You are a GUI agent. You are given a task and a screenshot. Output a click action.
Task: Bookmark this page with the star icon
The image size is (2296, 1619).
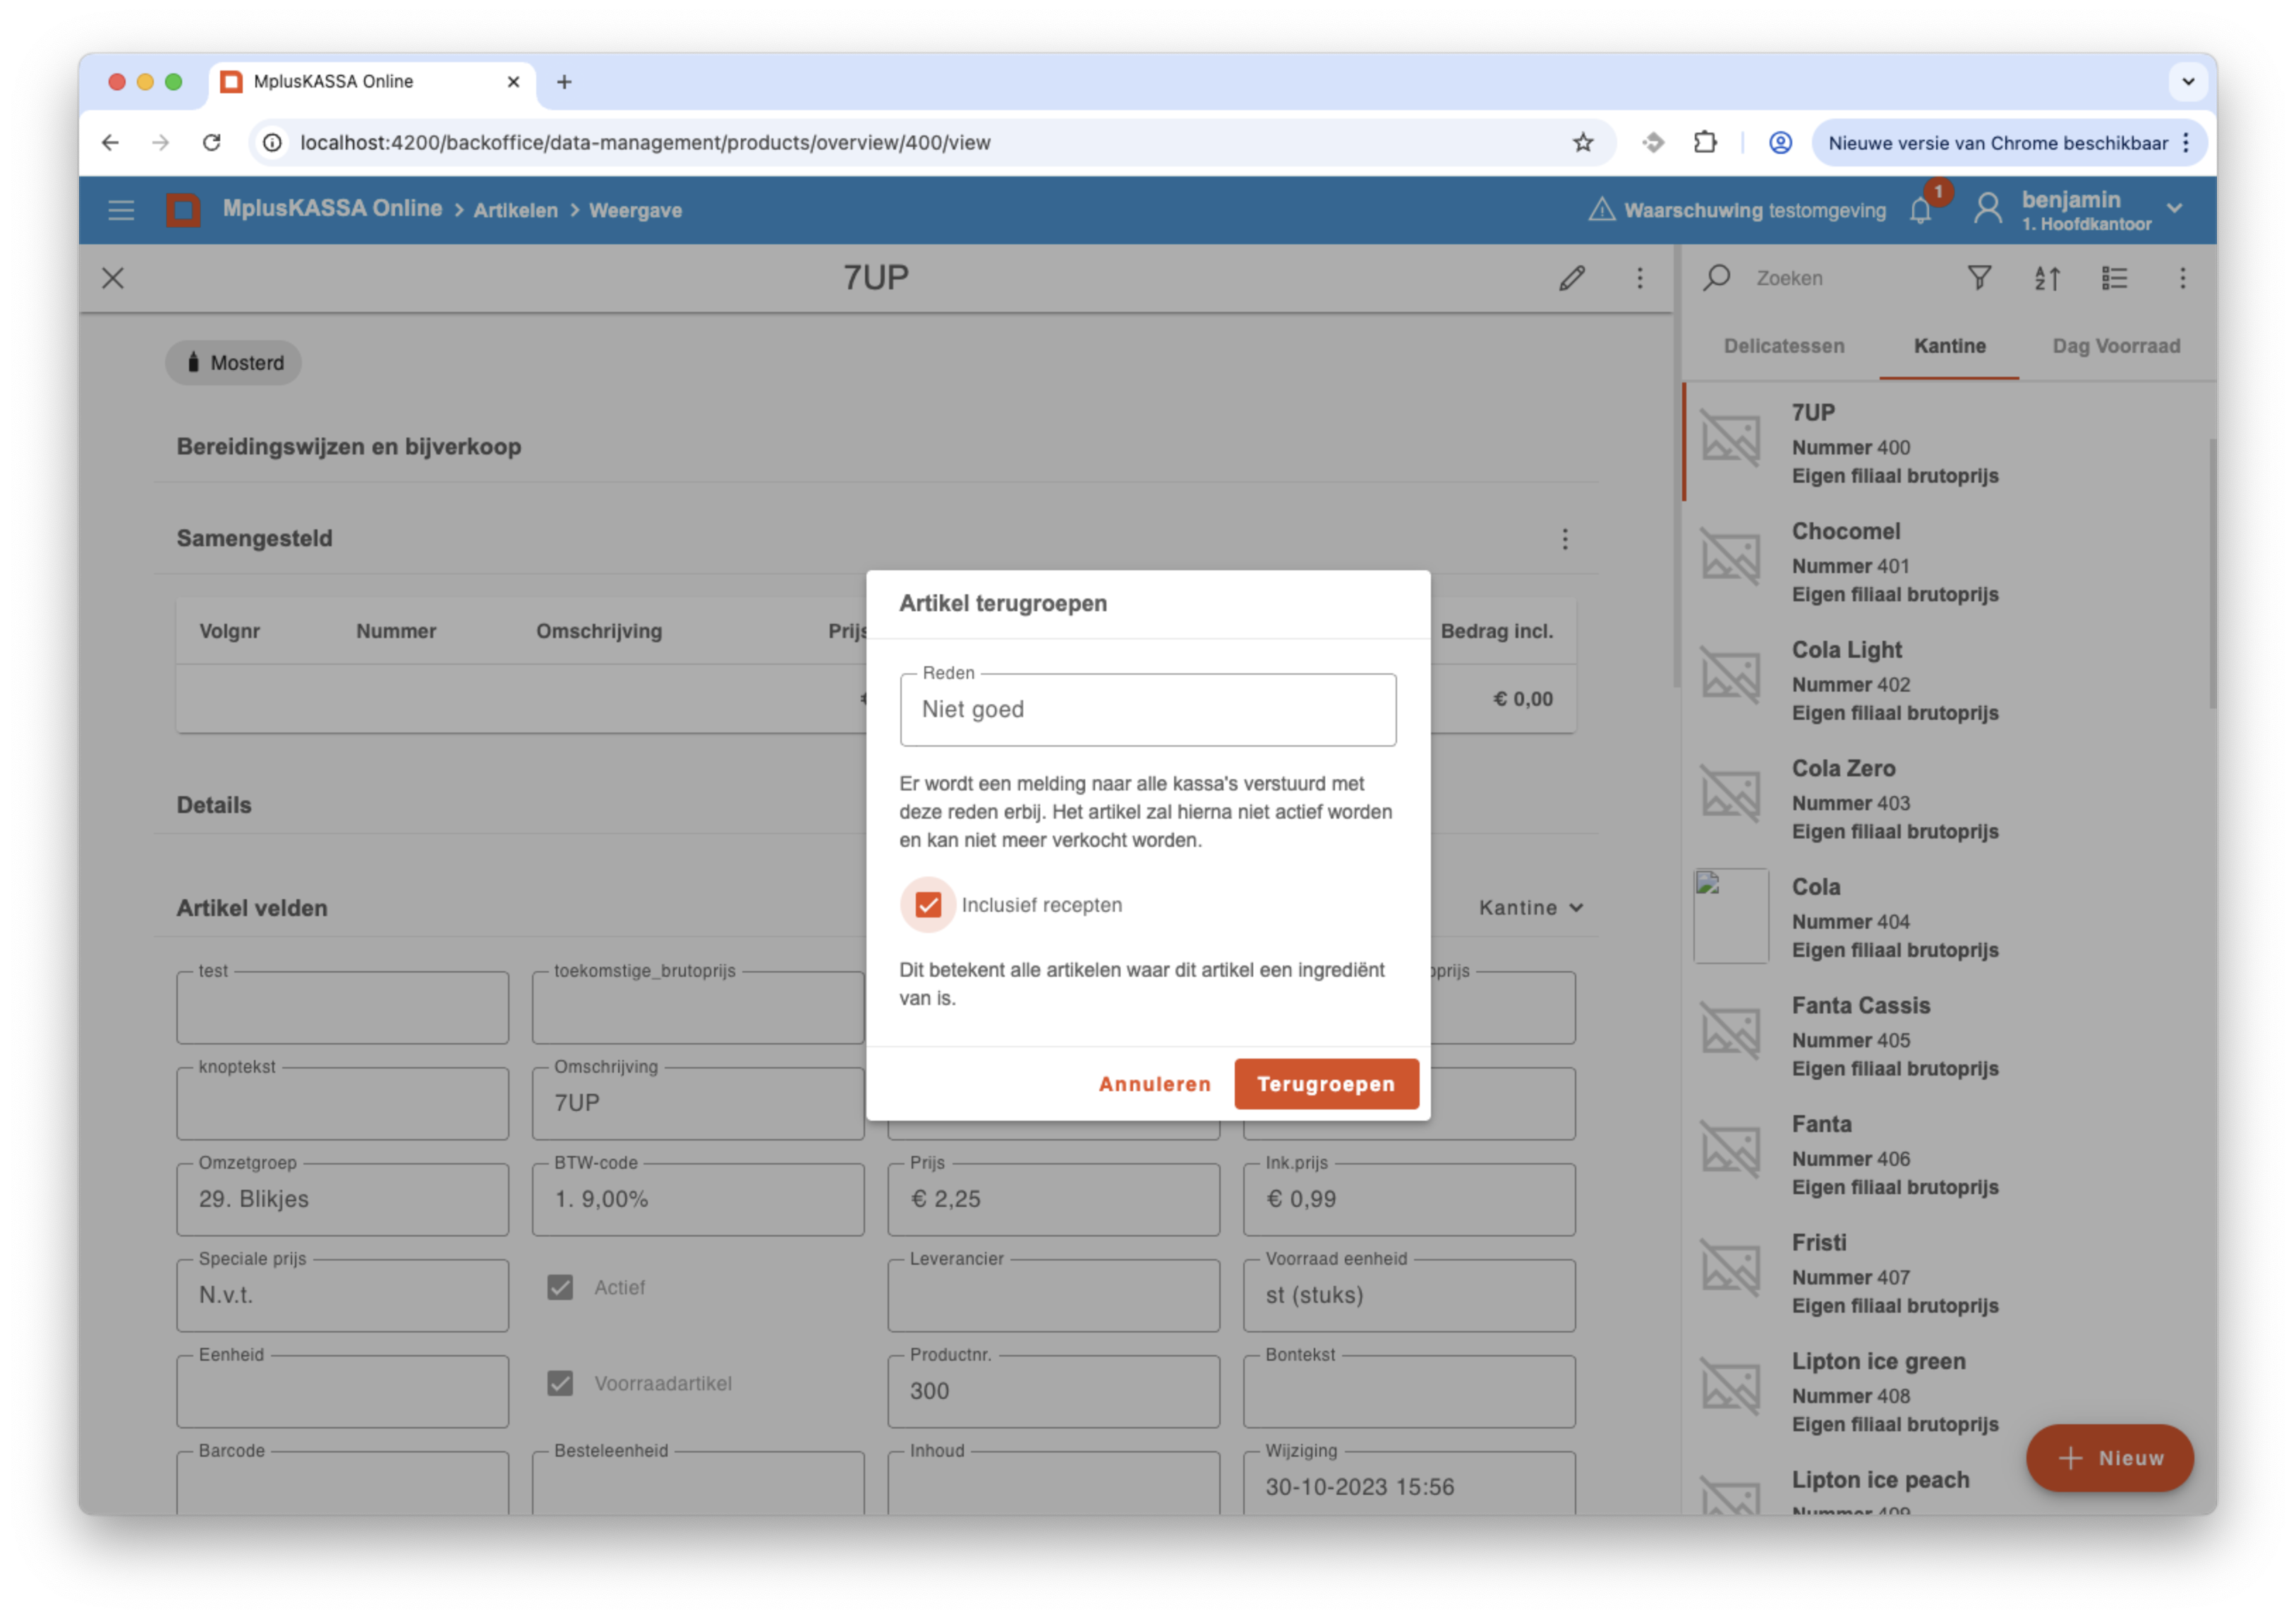point(1583,142)
